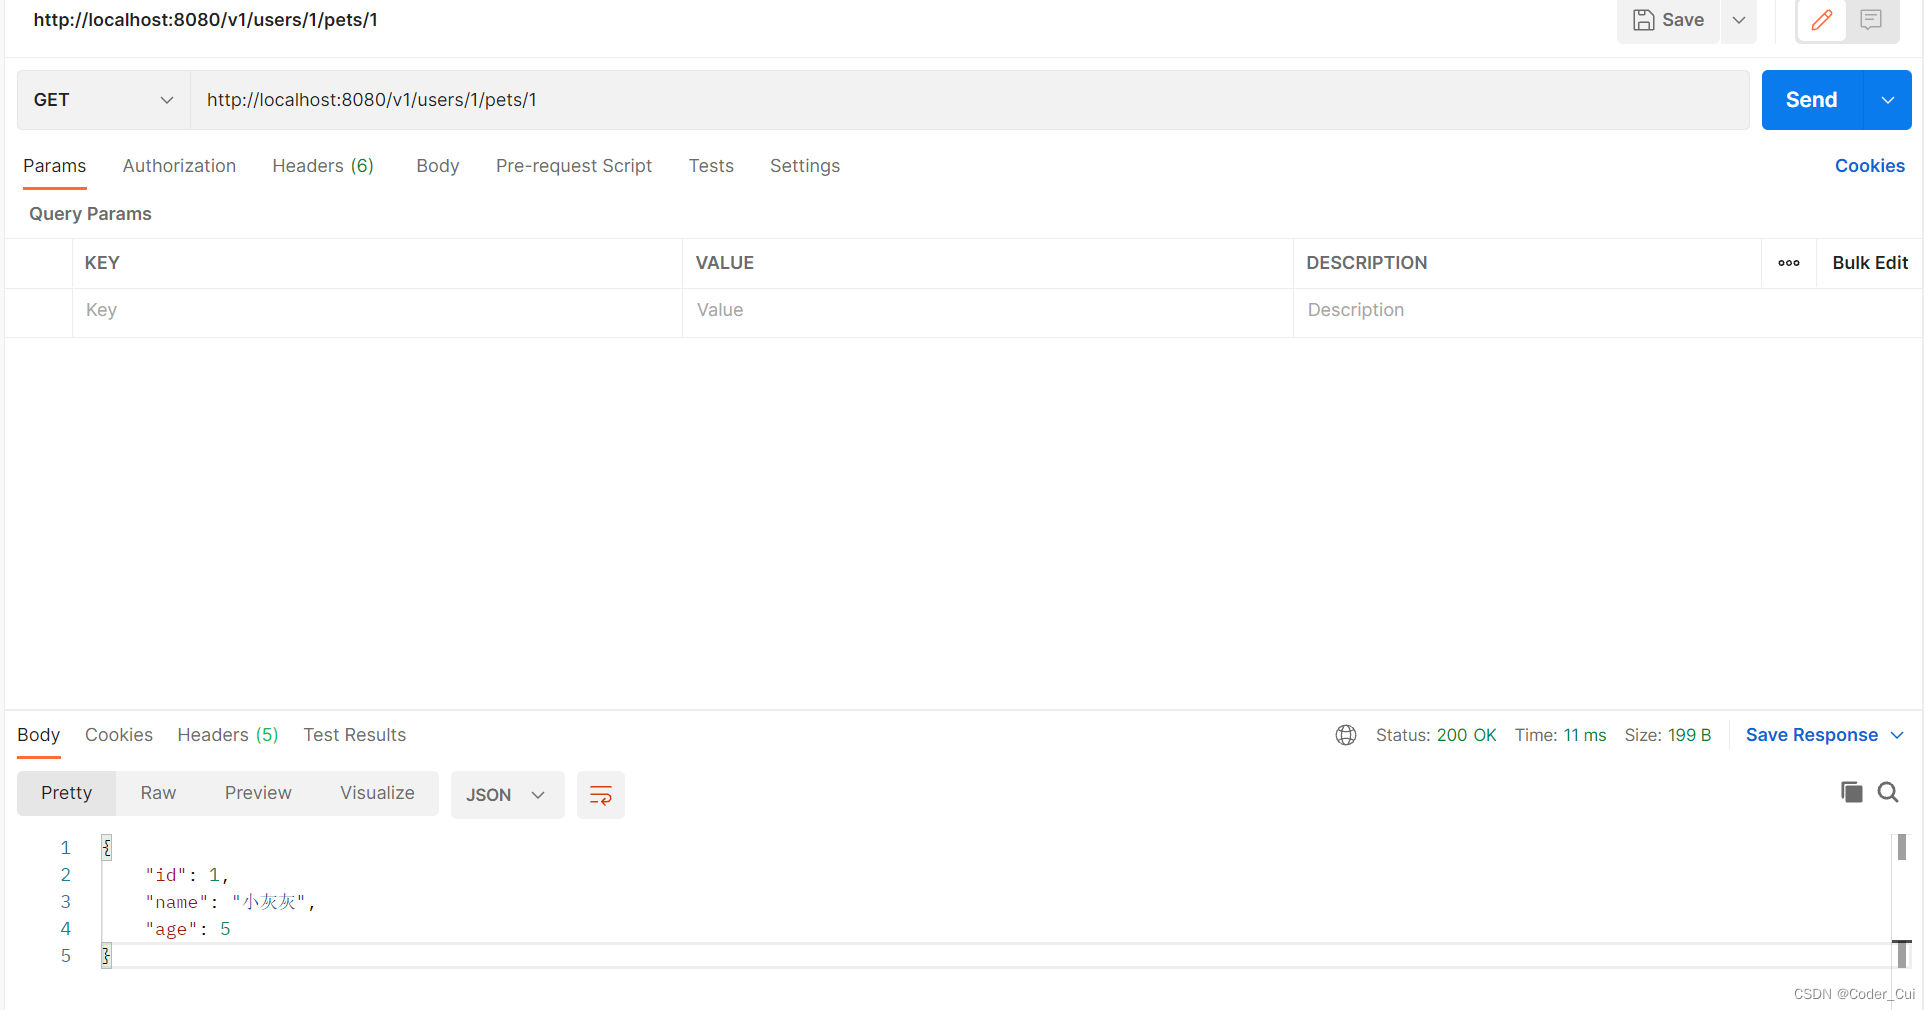
Task: Click the Save icon button
Action: (1668, 20)
